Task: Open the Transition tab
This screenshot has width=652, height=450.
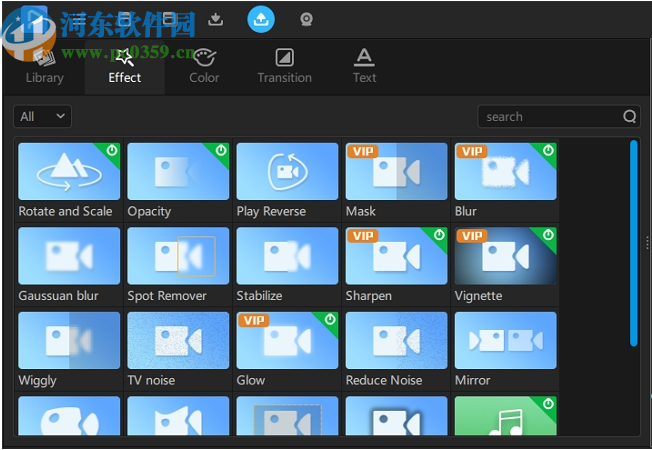Action: (284, 67)
